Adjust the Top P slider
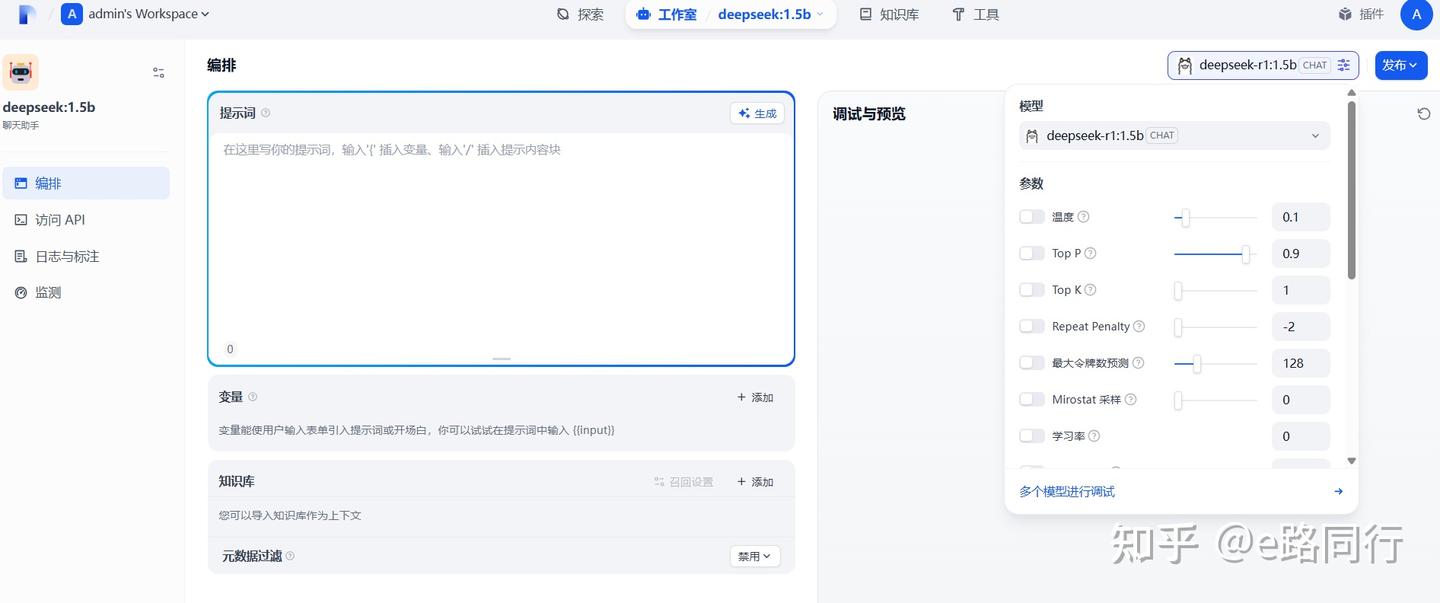The image size is (1440, 603). [1216, 254]
